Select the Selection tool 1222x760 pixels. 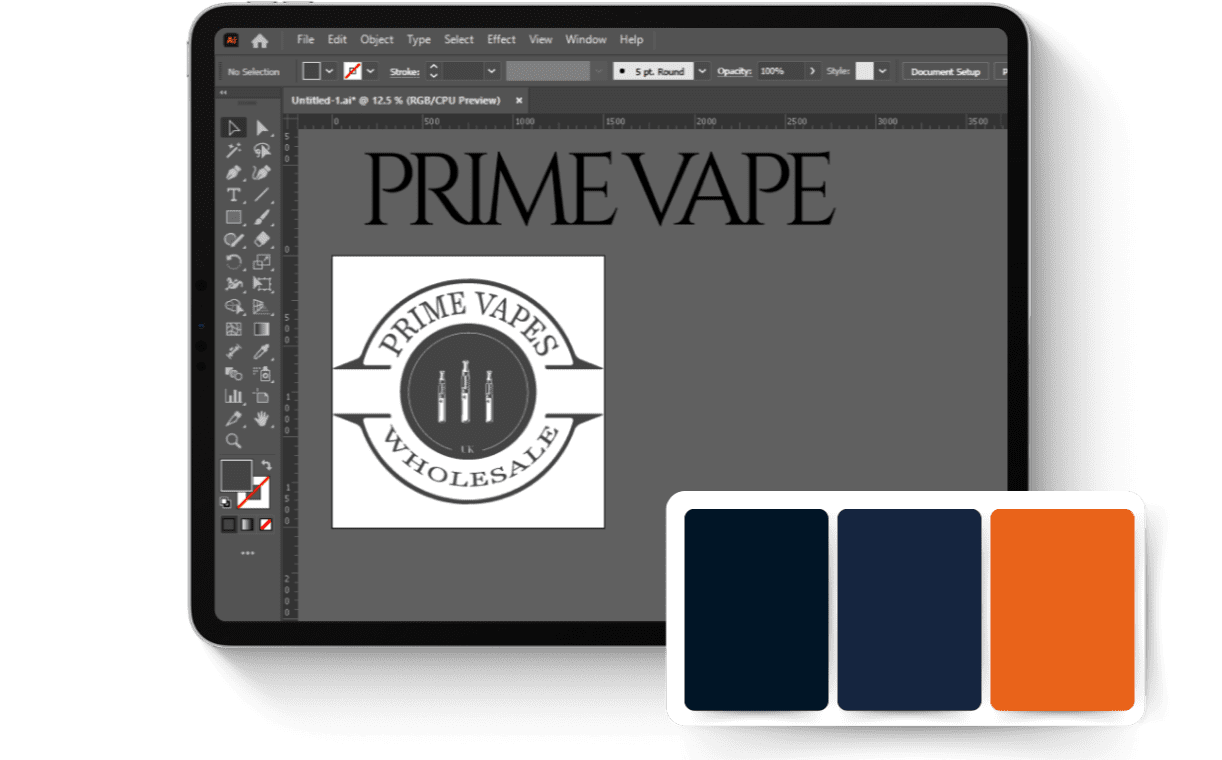click(x=235, y=128)
